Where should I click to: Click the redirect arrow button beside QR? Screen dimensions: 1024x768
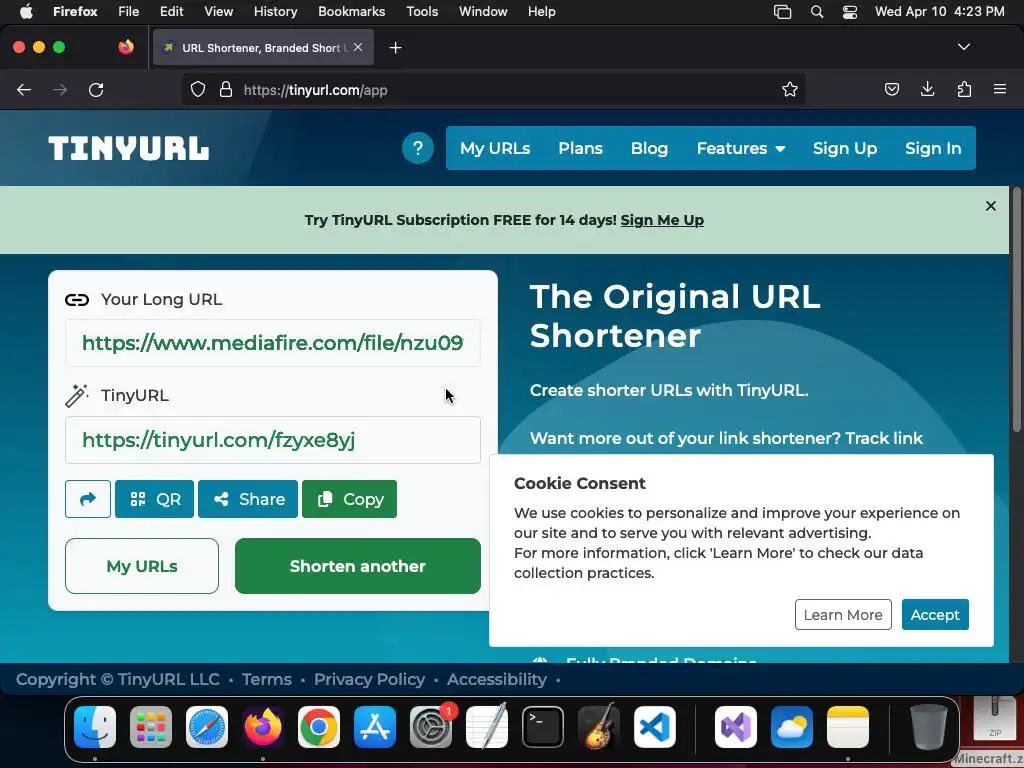point(88,499)
